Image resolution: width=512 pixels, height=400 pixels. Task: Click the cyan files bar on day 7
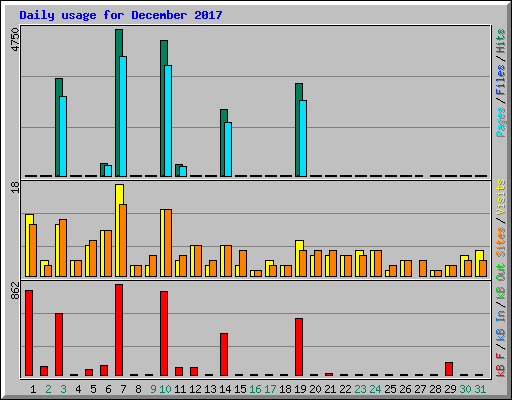[123, 116]
